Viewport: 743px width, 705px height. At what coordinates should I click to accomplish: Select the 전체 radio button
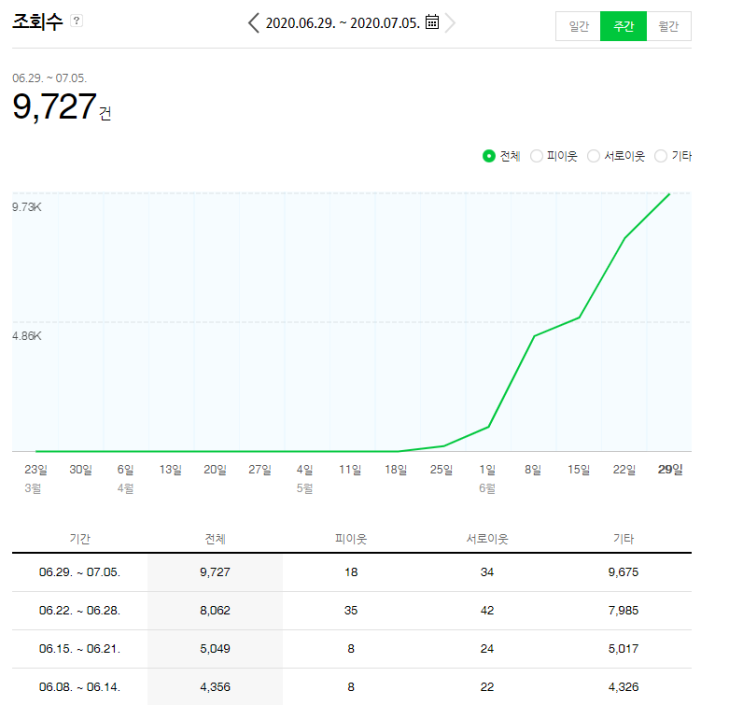click(x=489, y=156)
